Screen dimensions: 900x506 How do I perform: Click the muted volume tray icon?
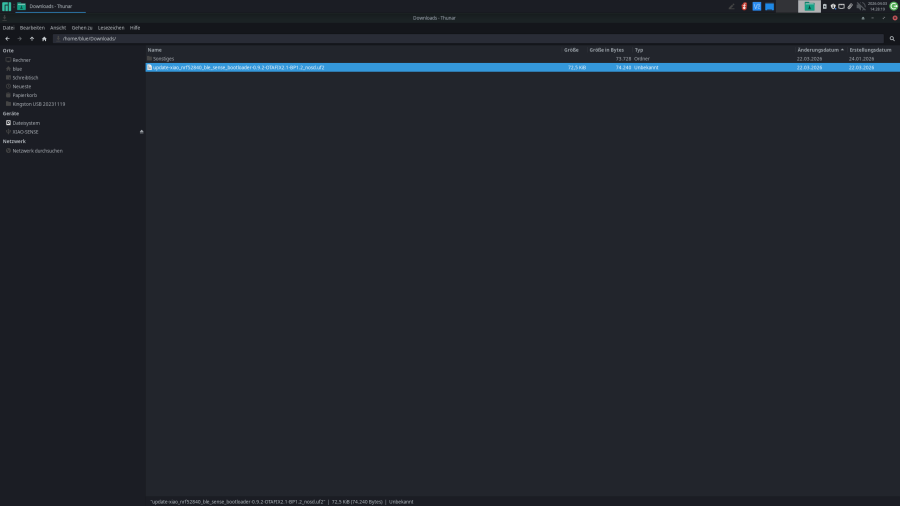861,6
